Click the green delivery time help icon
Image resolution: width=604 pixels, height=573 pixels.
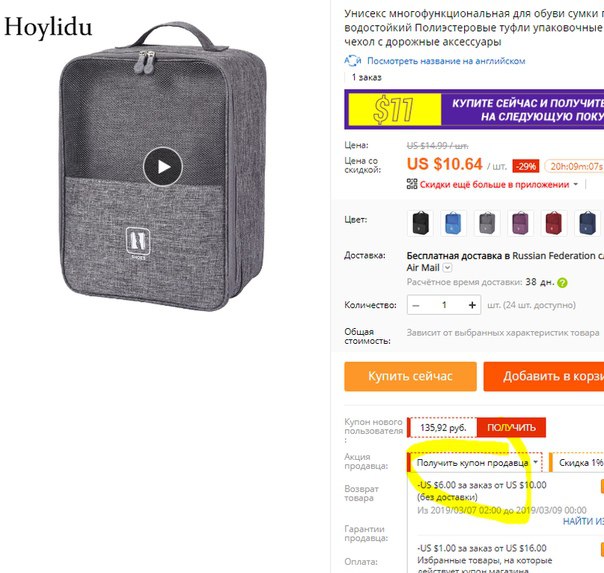click(x=562, y=283)
